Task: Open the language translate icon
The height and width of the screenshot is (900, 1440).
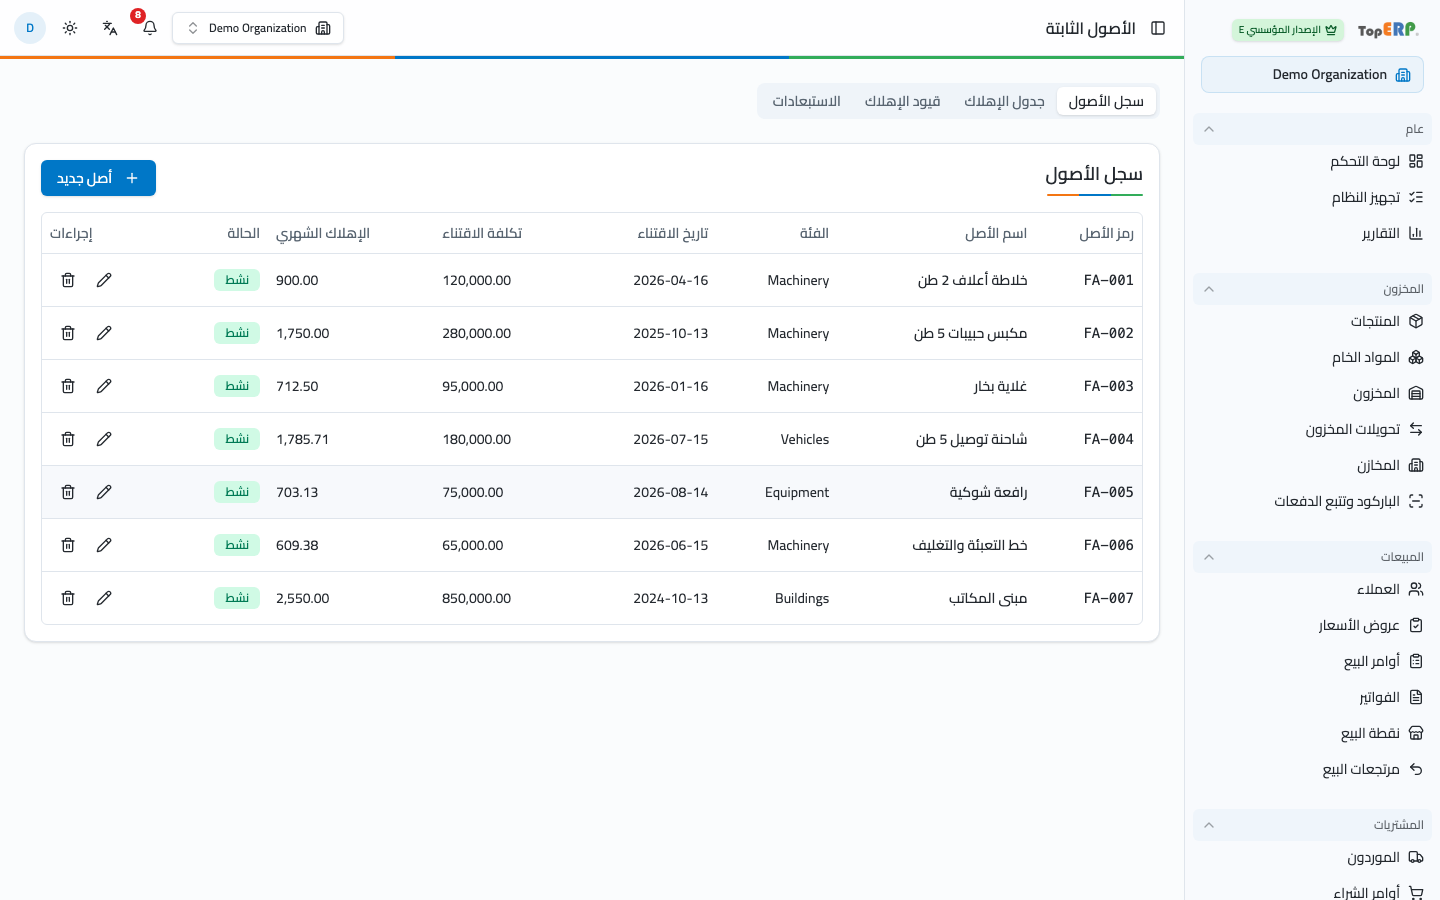Action: [110, 28]
